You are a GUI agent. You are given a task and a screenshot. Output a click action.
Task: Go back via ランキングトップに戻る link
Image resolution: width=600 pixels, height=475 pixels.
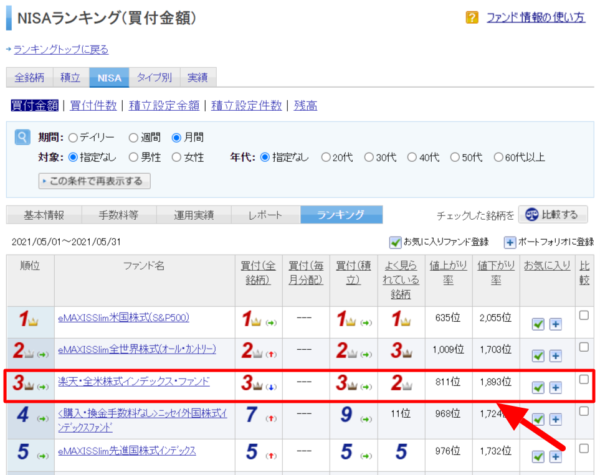61,50
